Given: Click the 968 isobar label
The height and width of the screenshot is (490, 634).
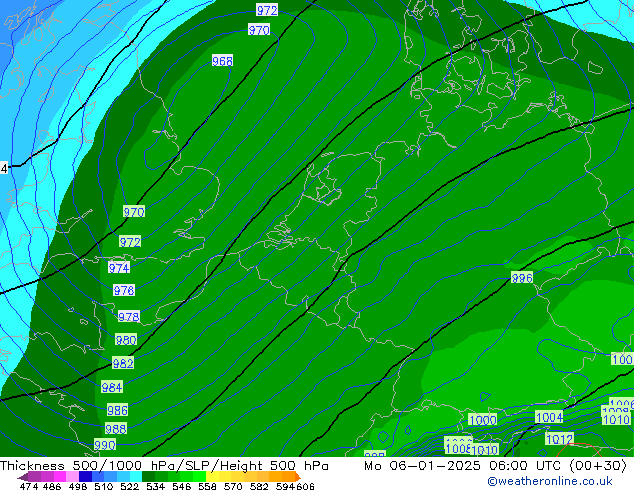Looking at the screenshot, I should pyautogui.click(x=222, y=61).
